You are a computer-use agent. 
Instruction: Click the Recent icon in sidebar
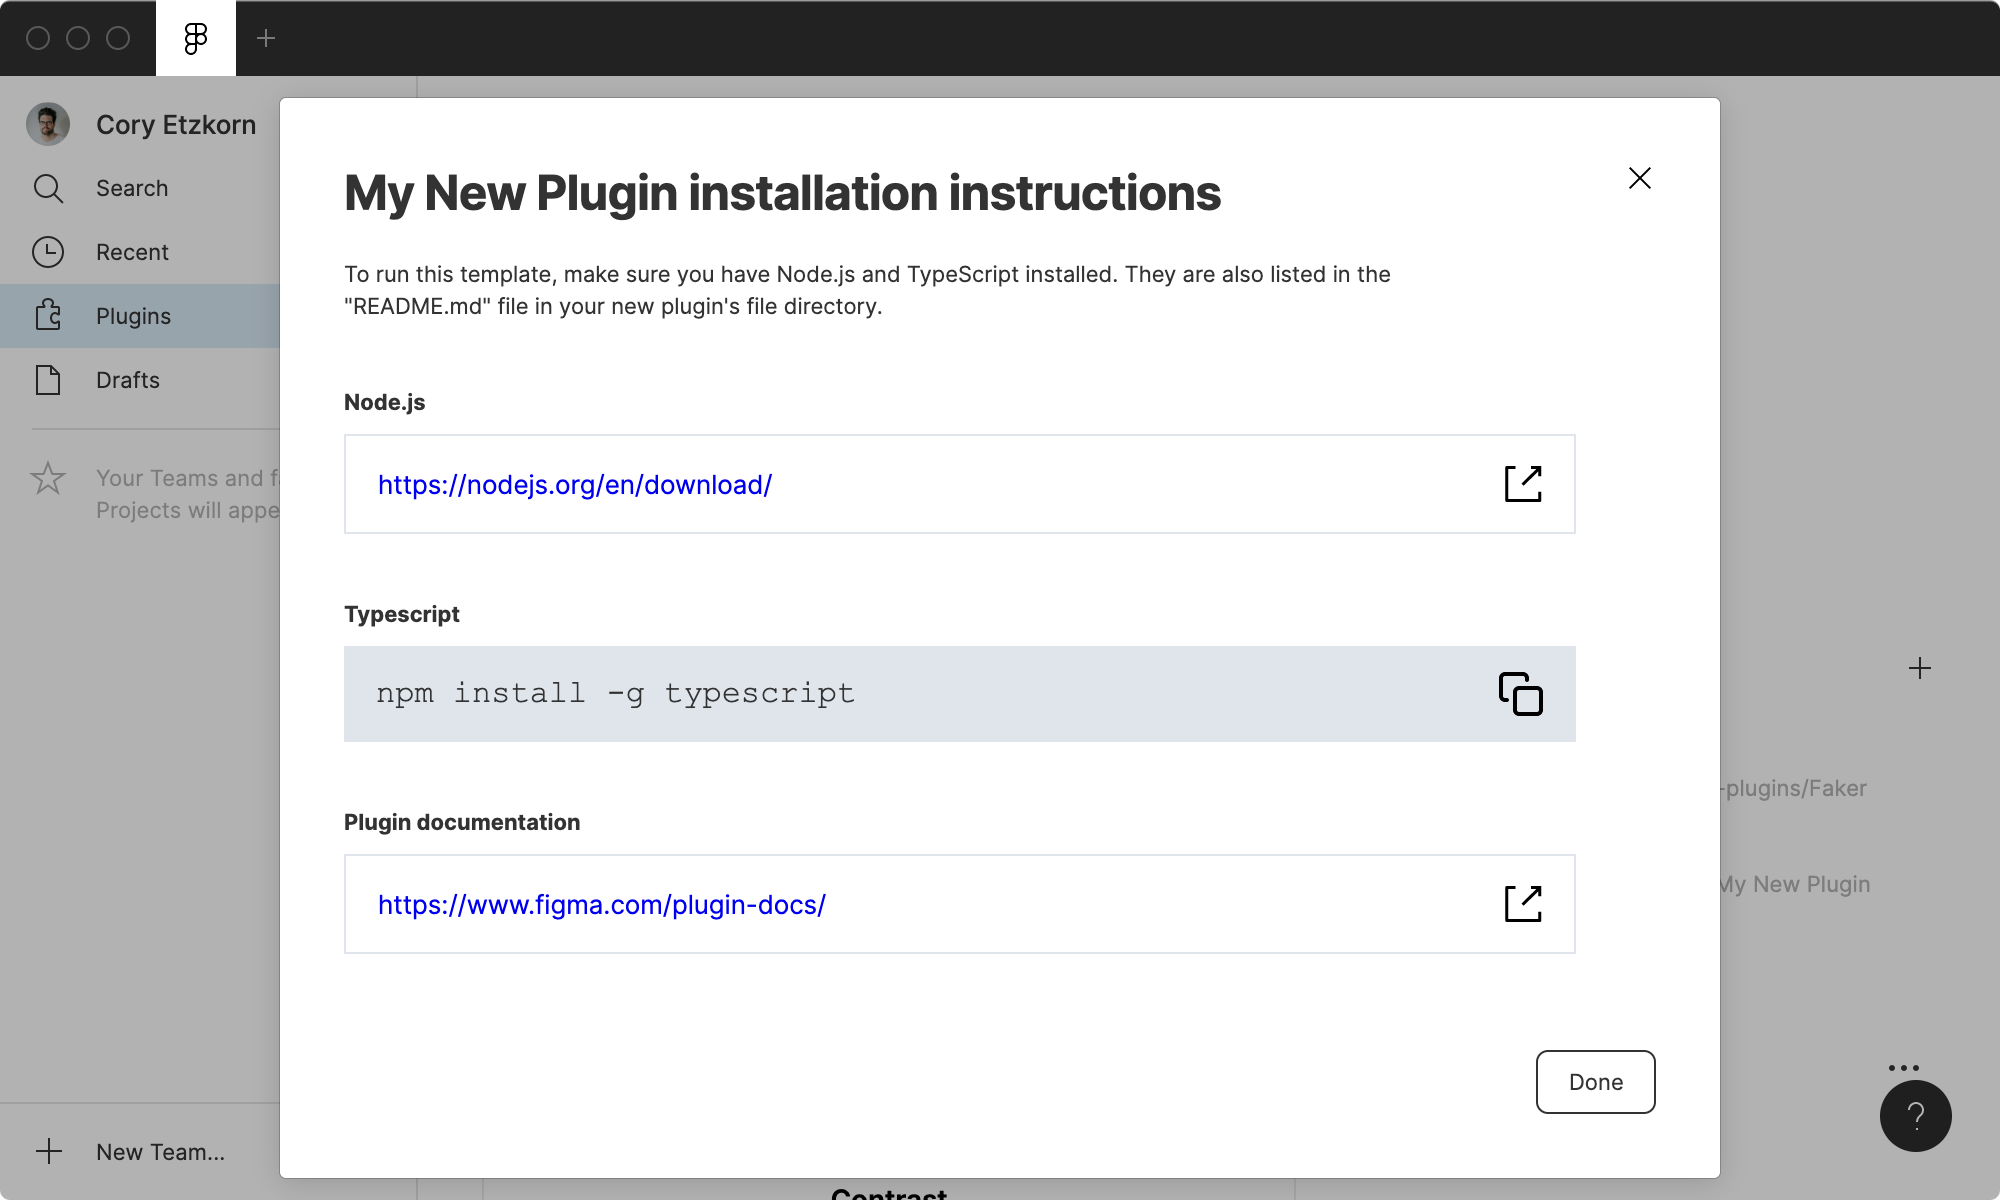(x=49, y=251)
